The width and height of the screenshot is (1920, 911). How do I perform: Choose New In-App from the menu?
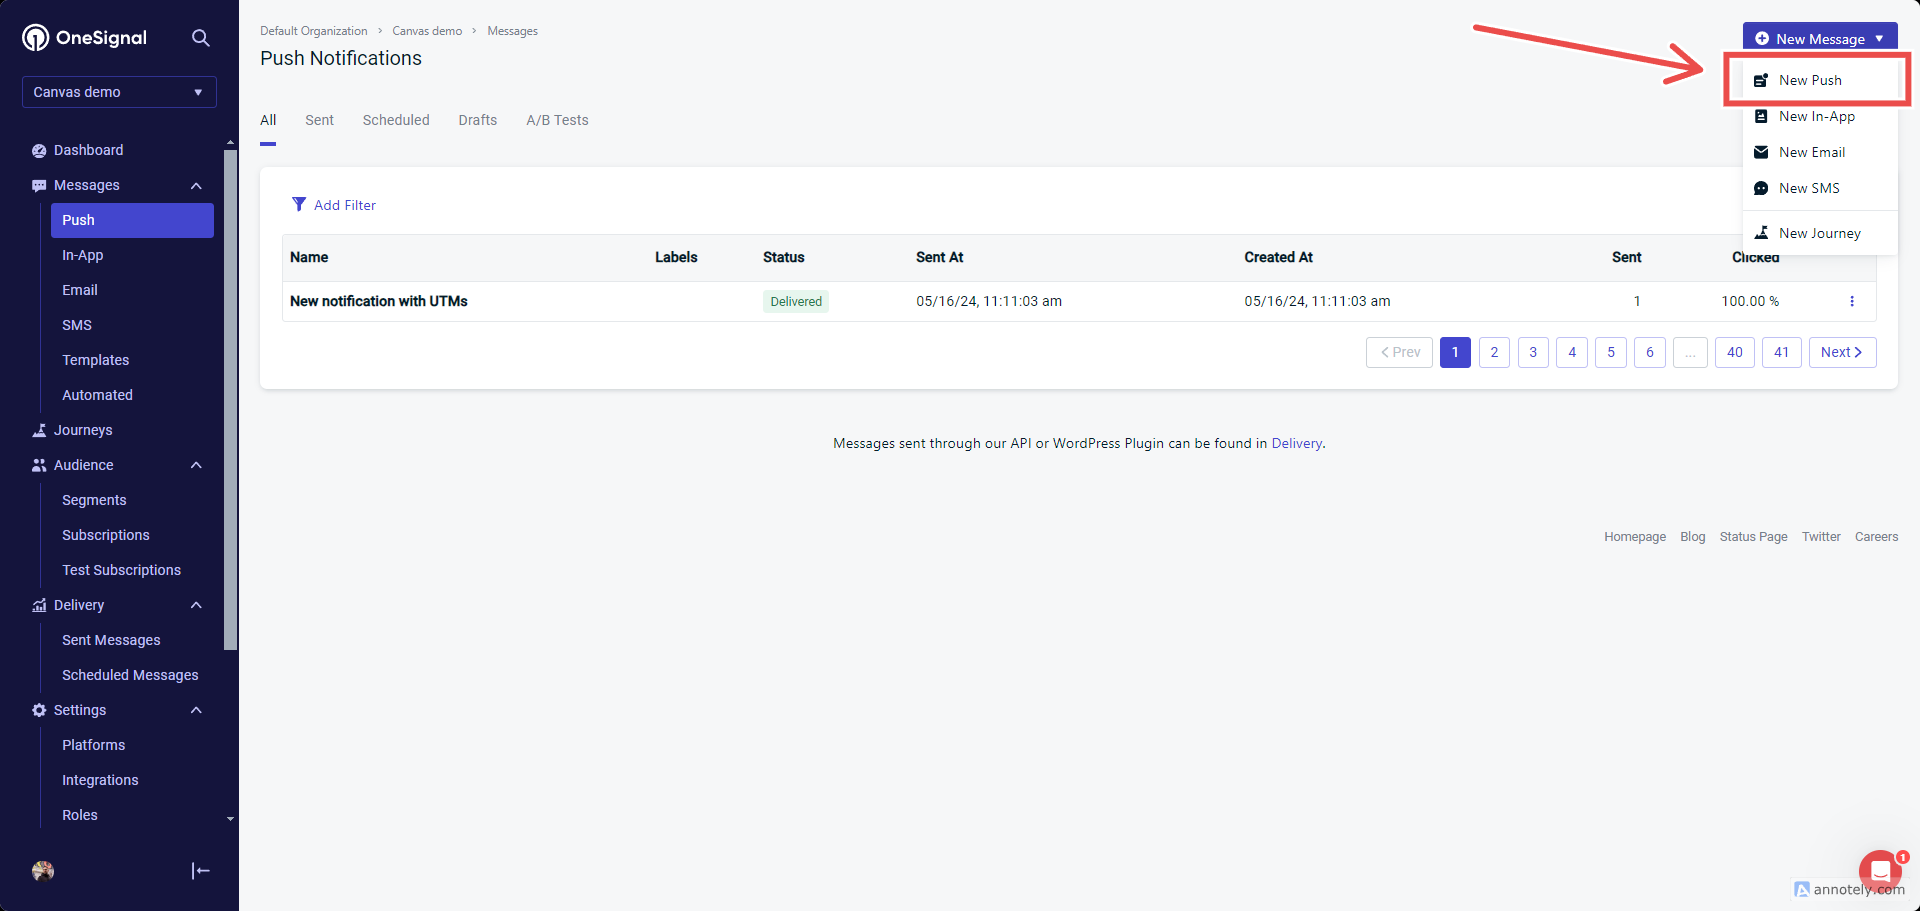1820,116
